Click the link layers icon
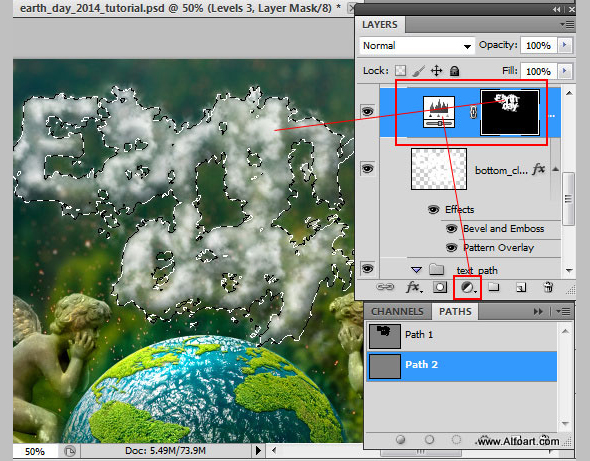Viewport: 590px width, 461px height. [x=385, y=288]
